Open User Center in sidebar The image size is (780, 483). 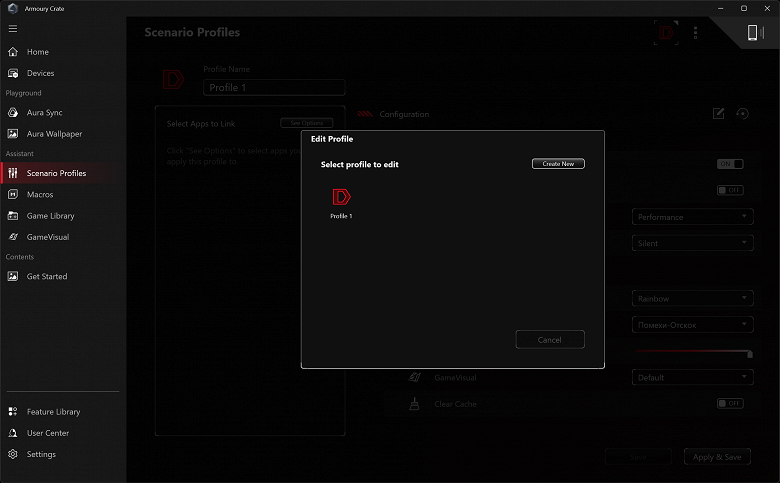48,433
